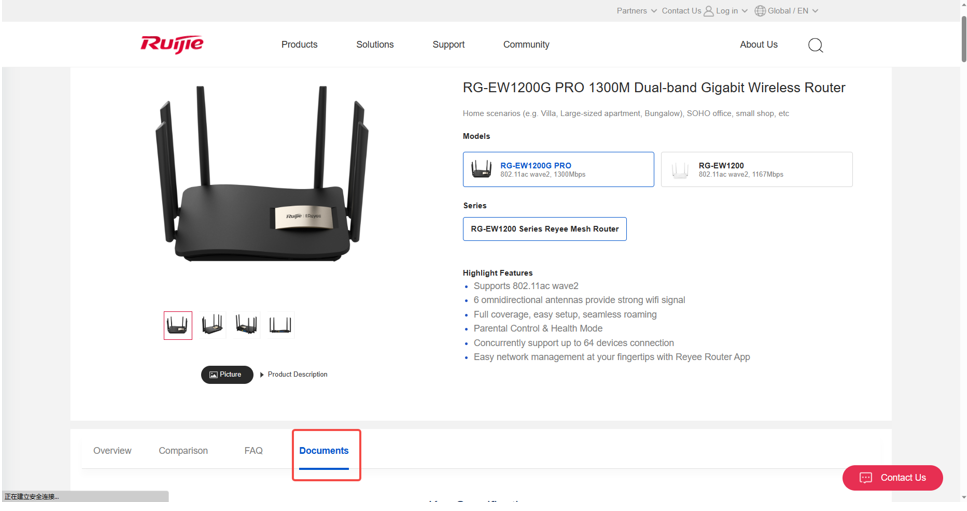Click the RG-EW1200G PRO model router icon

[x=481, y=169]
